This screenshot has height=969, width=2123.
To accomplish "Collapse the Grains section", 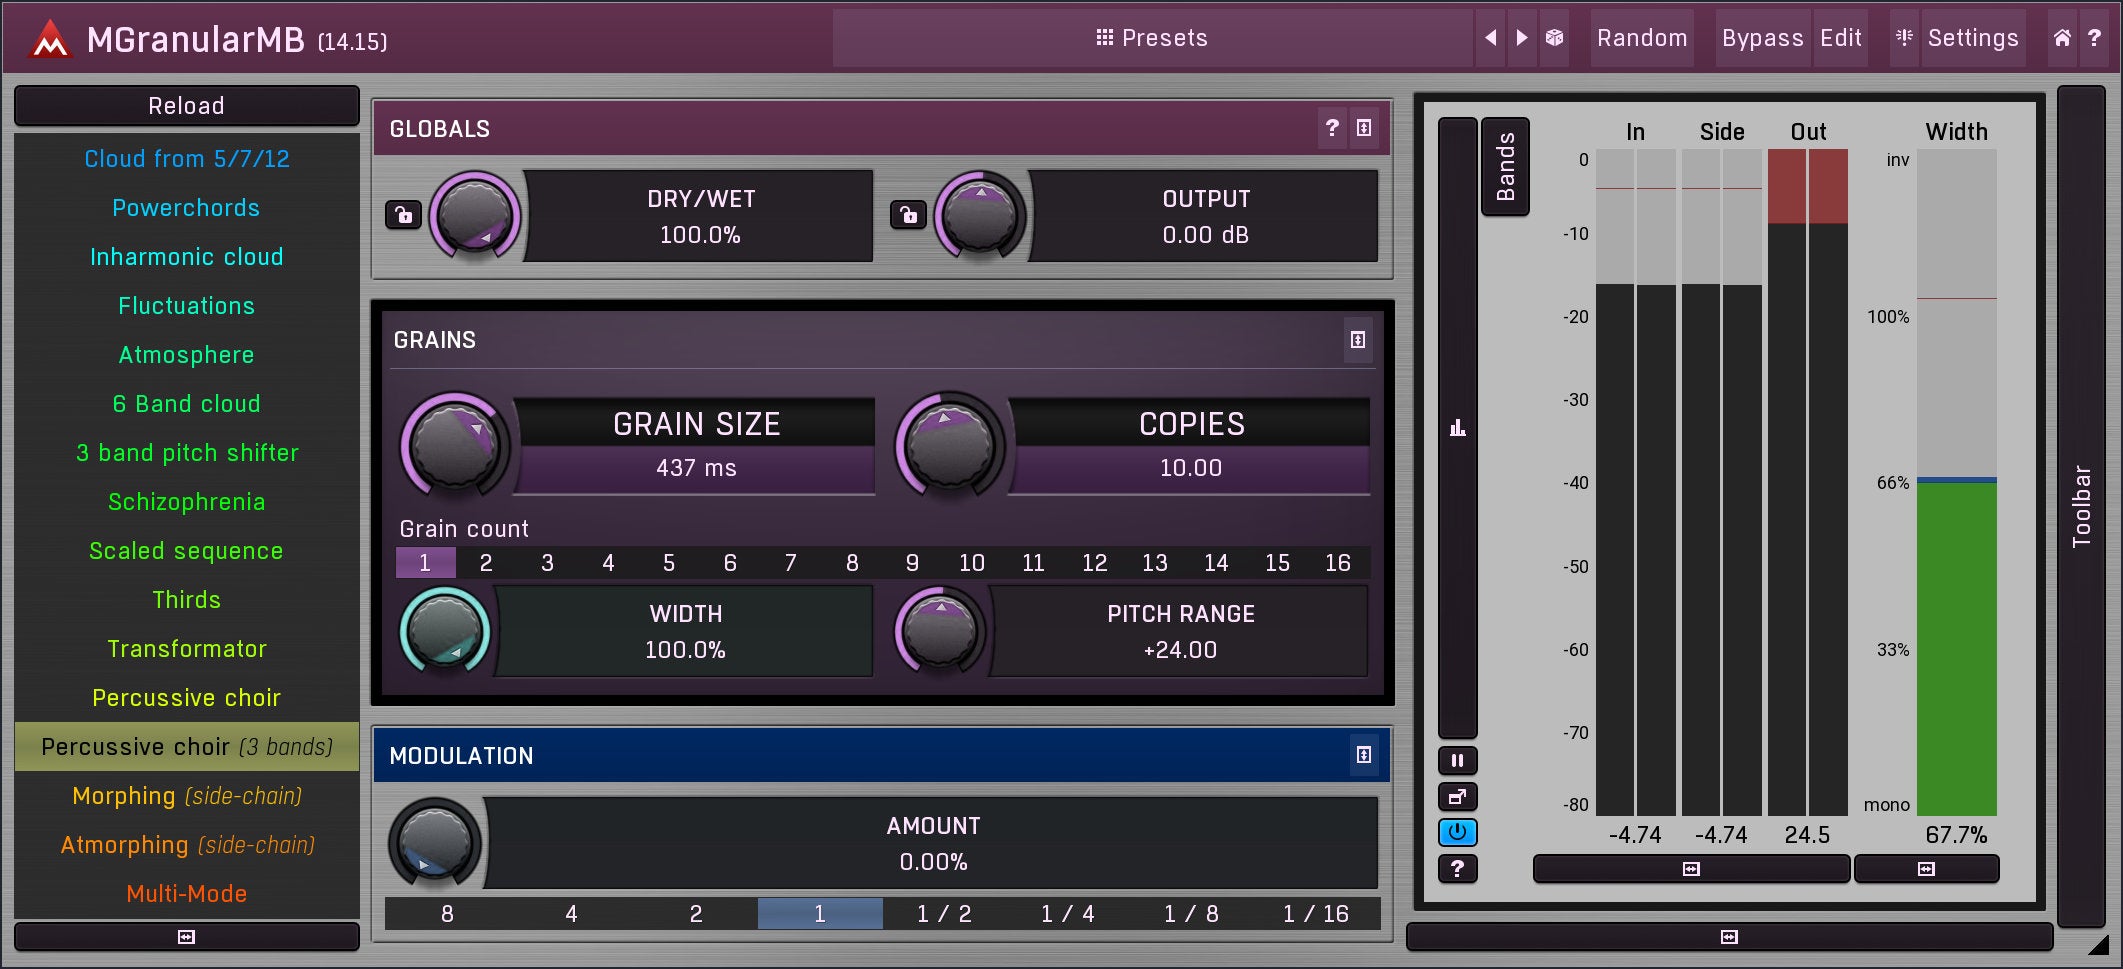I will click(x=1357, y=340).
